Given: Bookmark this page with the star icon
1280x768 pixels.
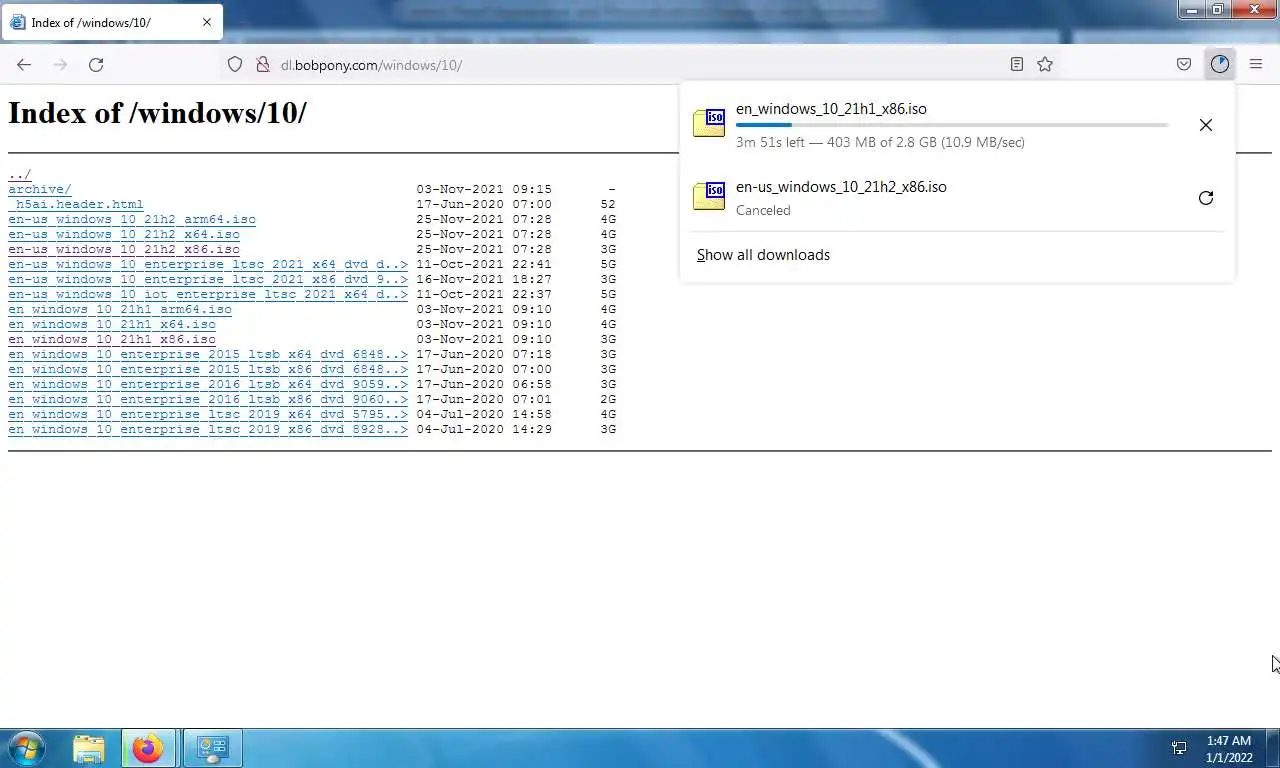Looking at the screenshot, I should [1045, 64].
